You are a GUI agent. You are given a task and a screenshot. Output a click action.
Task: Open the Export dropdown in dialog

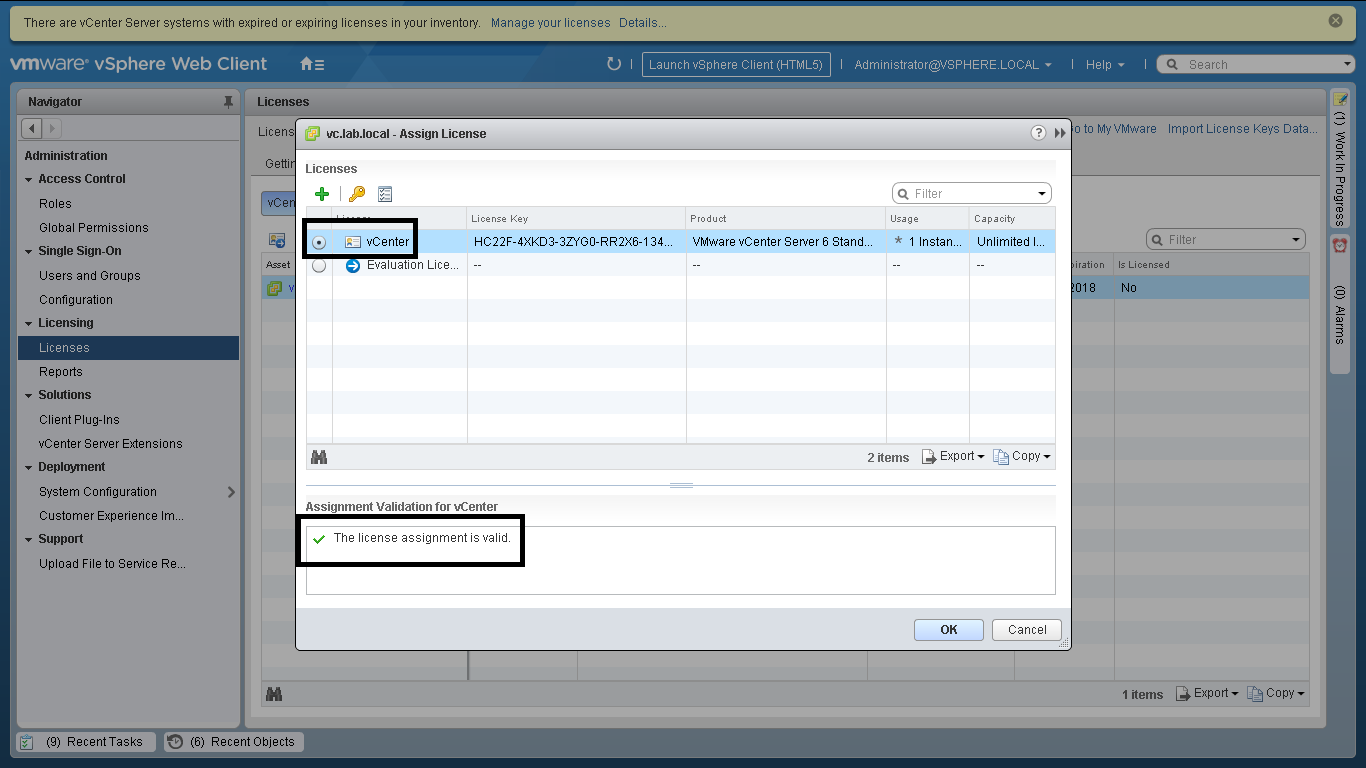tap(953, 456)
